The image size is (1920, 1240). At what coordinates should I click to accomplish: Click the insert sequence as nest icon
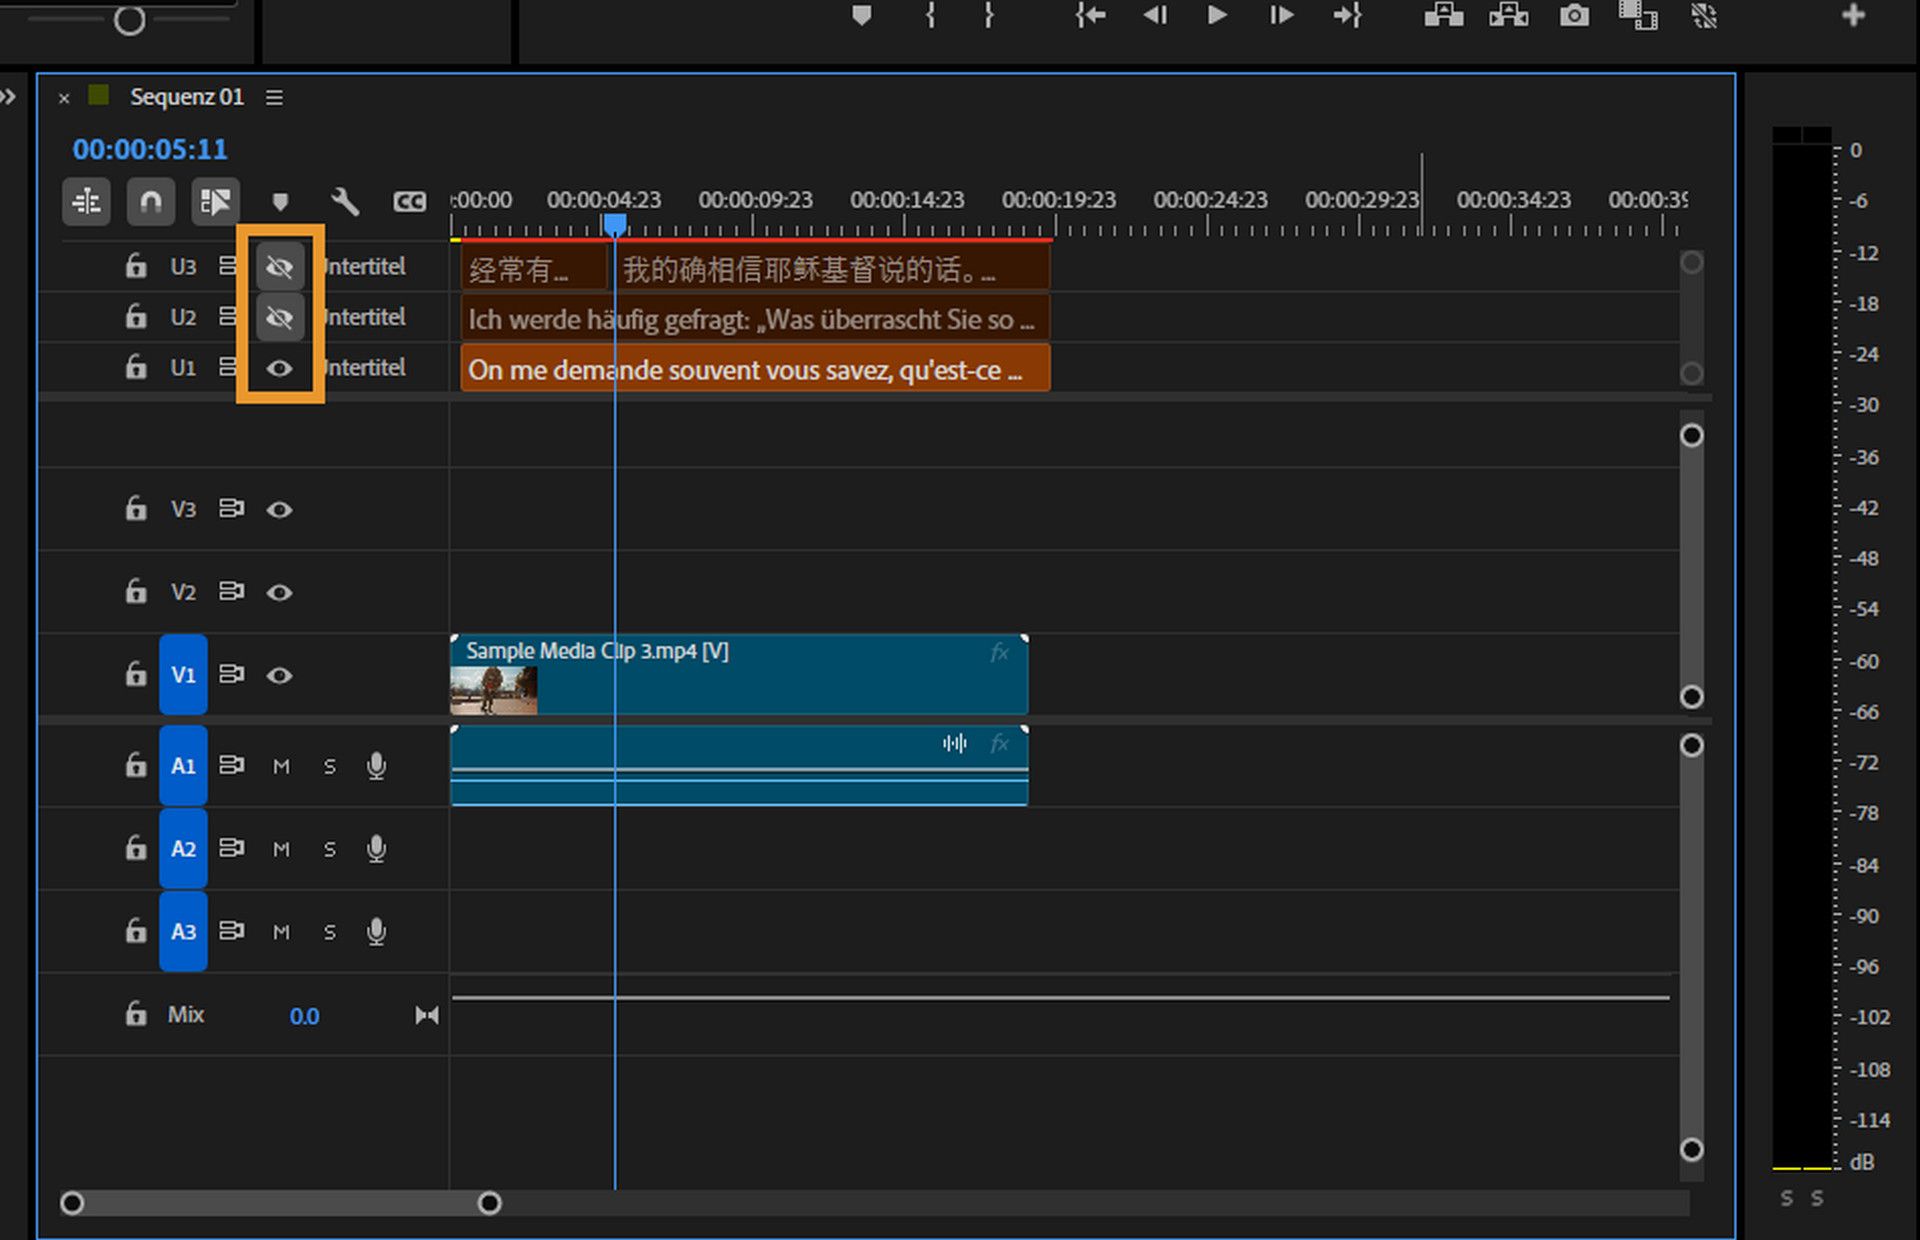pyautogui.click(x=87, y=202)
